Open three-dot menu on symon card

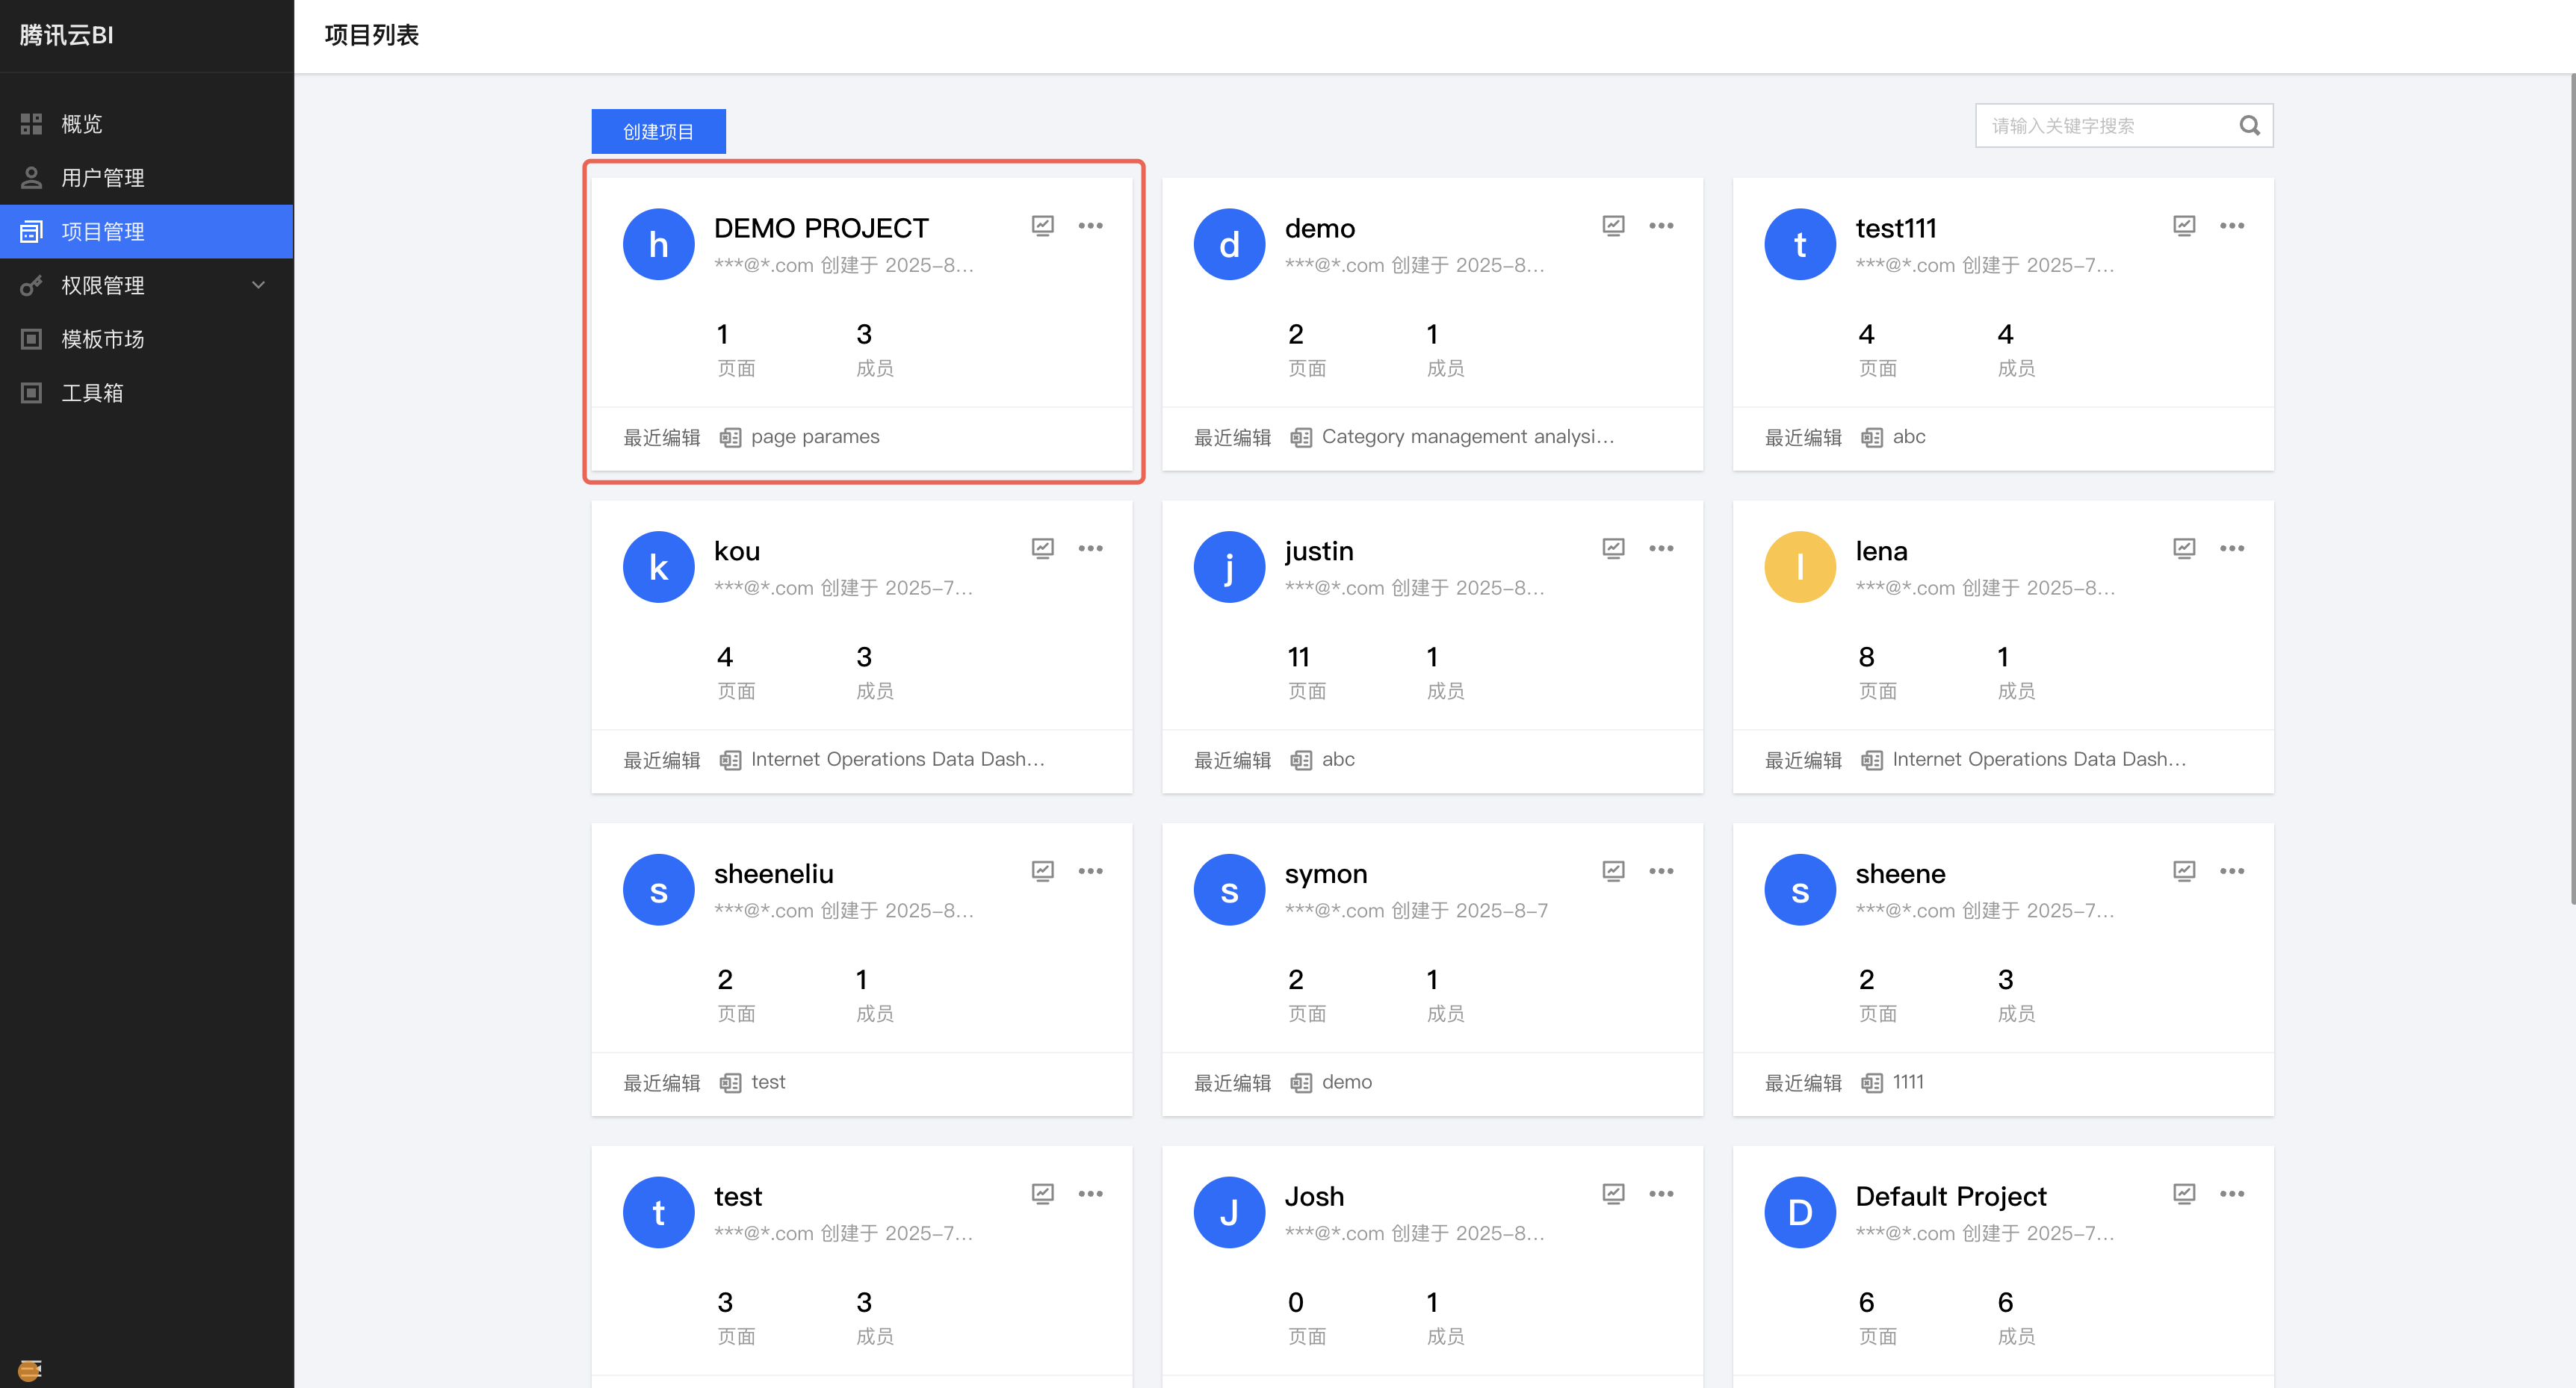tap(1661, 871)
